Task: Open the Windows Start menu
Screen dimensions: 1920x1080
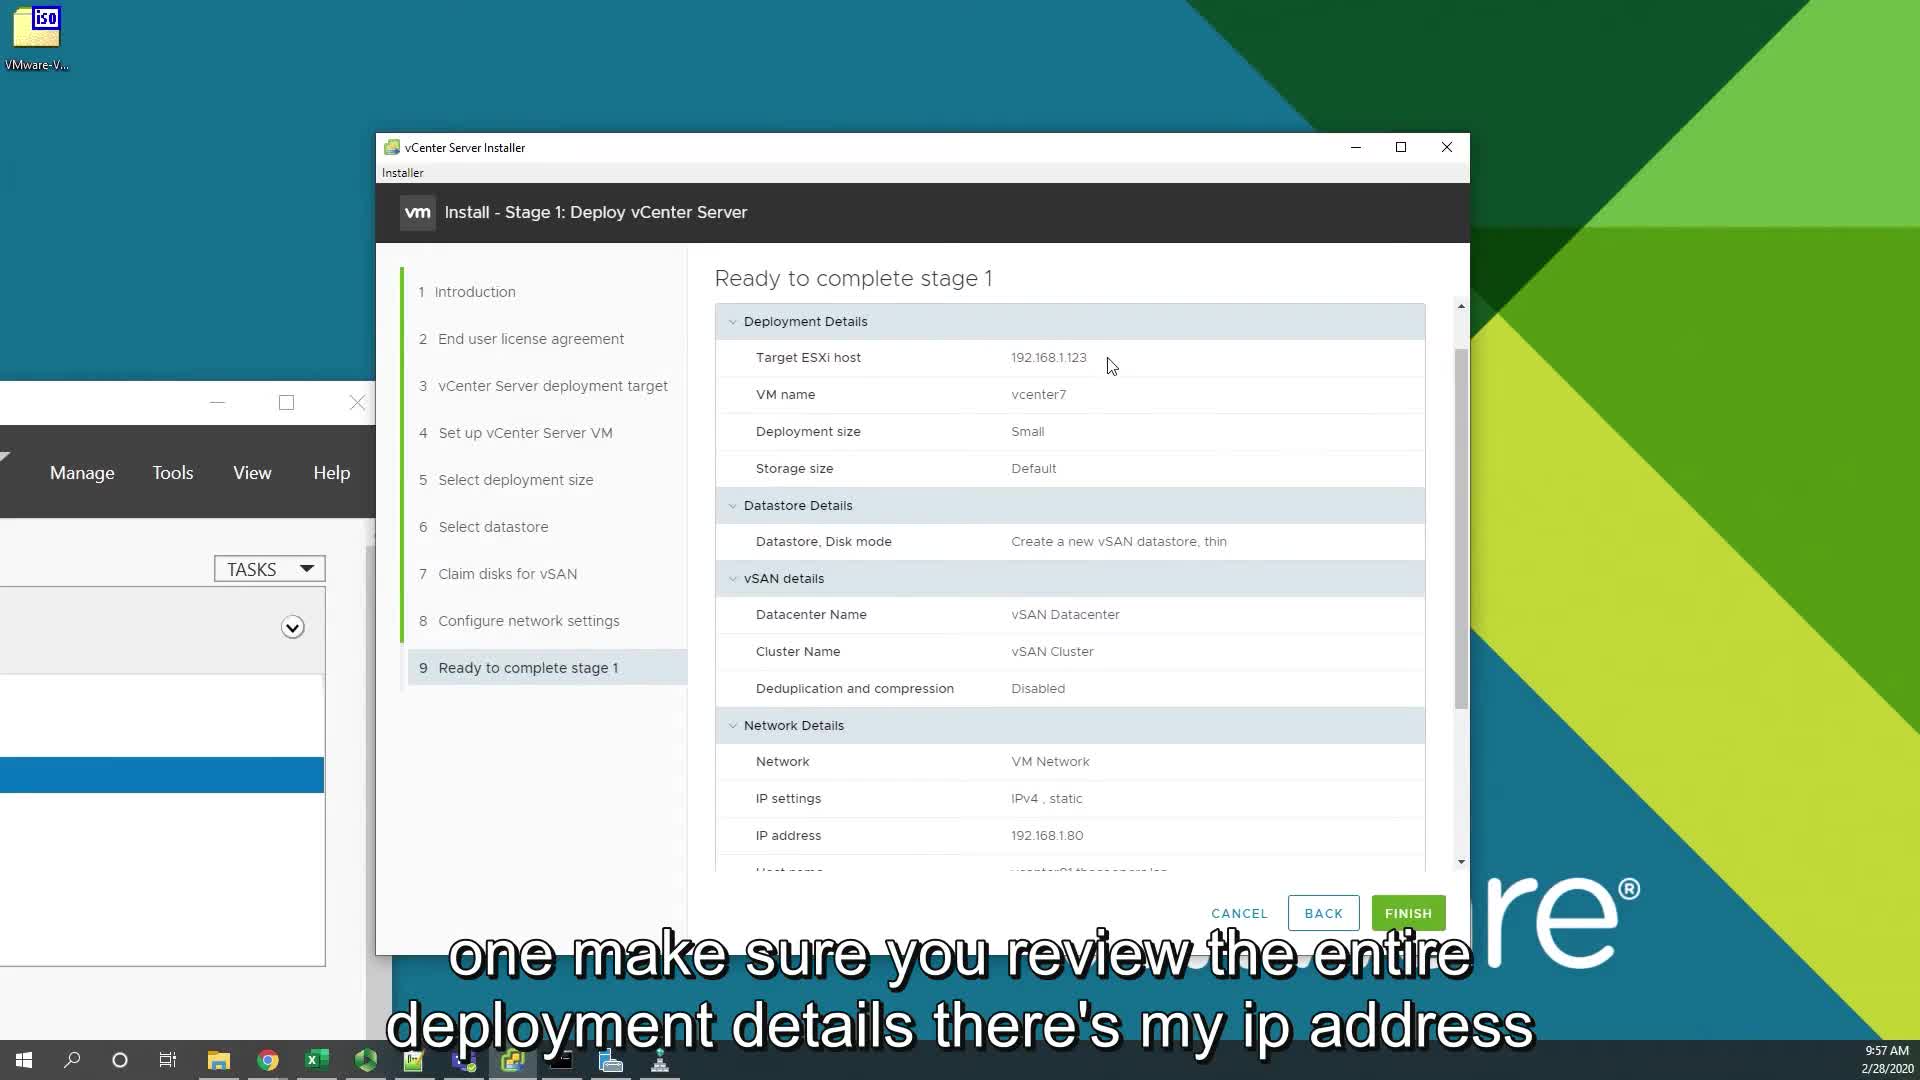Action: (24, 1060)
